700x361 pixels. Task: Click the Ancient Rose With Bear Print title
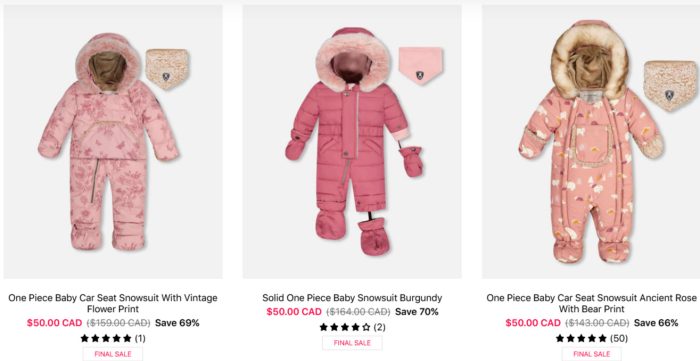pos(592,303)
